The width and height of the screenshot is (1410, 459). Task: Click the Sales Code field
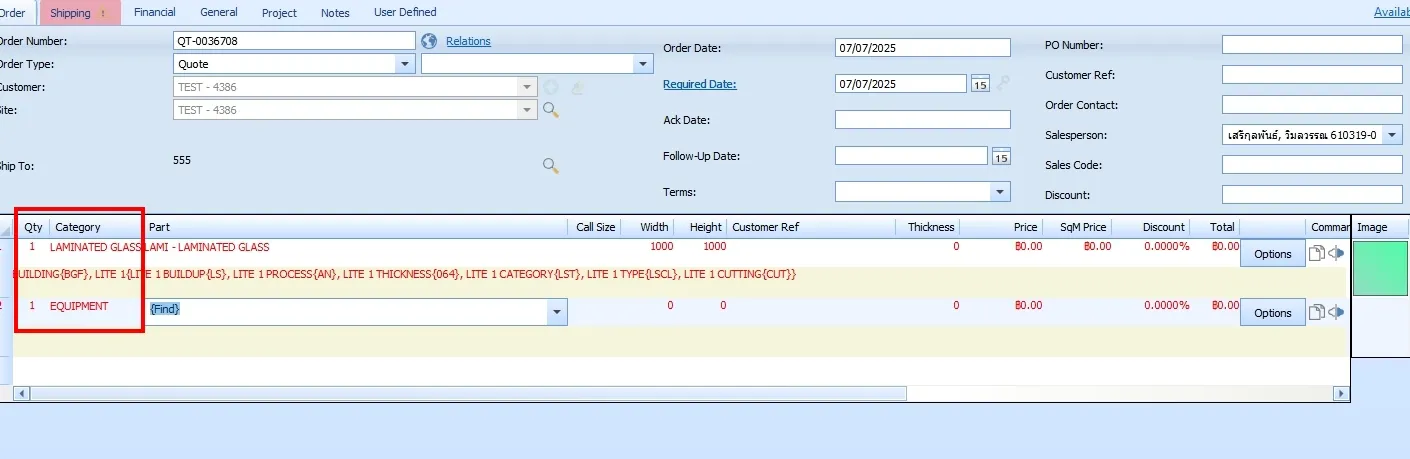tap(1312, 165)
